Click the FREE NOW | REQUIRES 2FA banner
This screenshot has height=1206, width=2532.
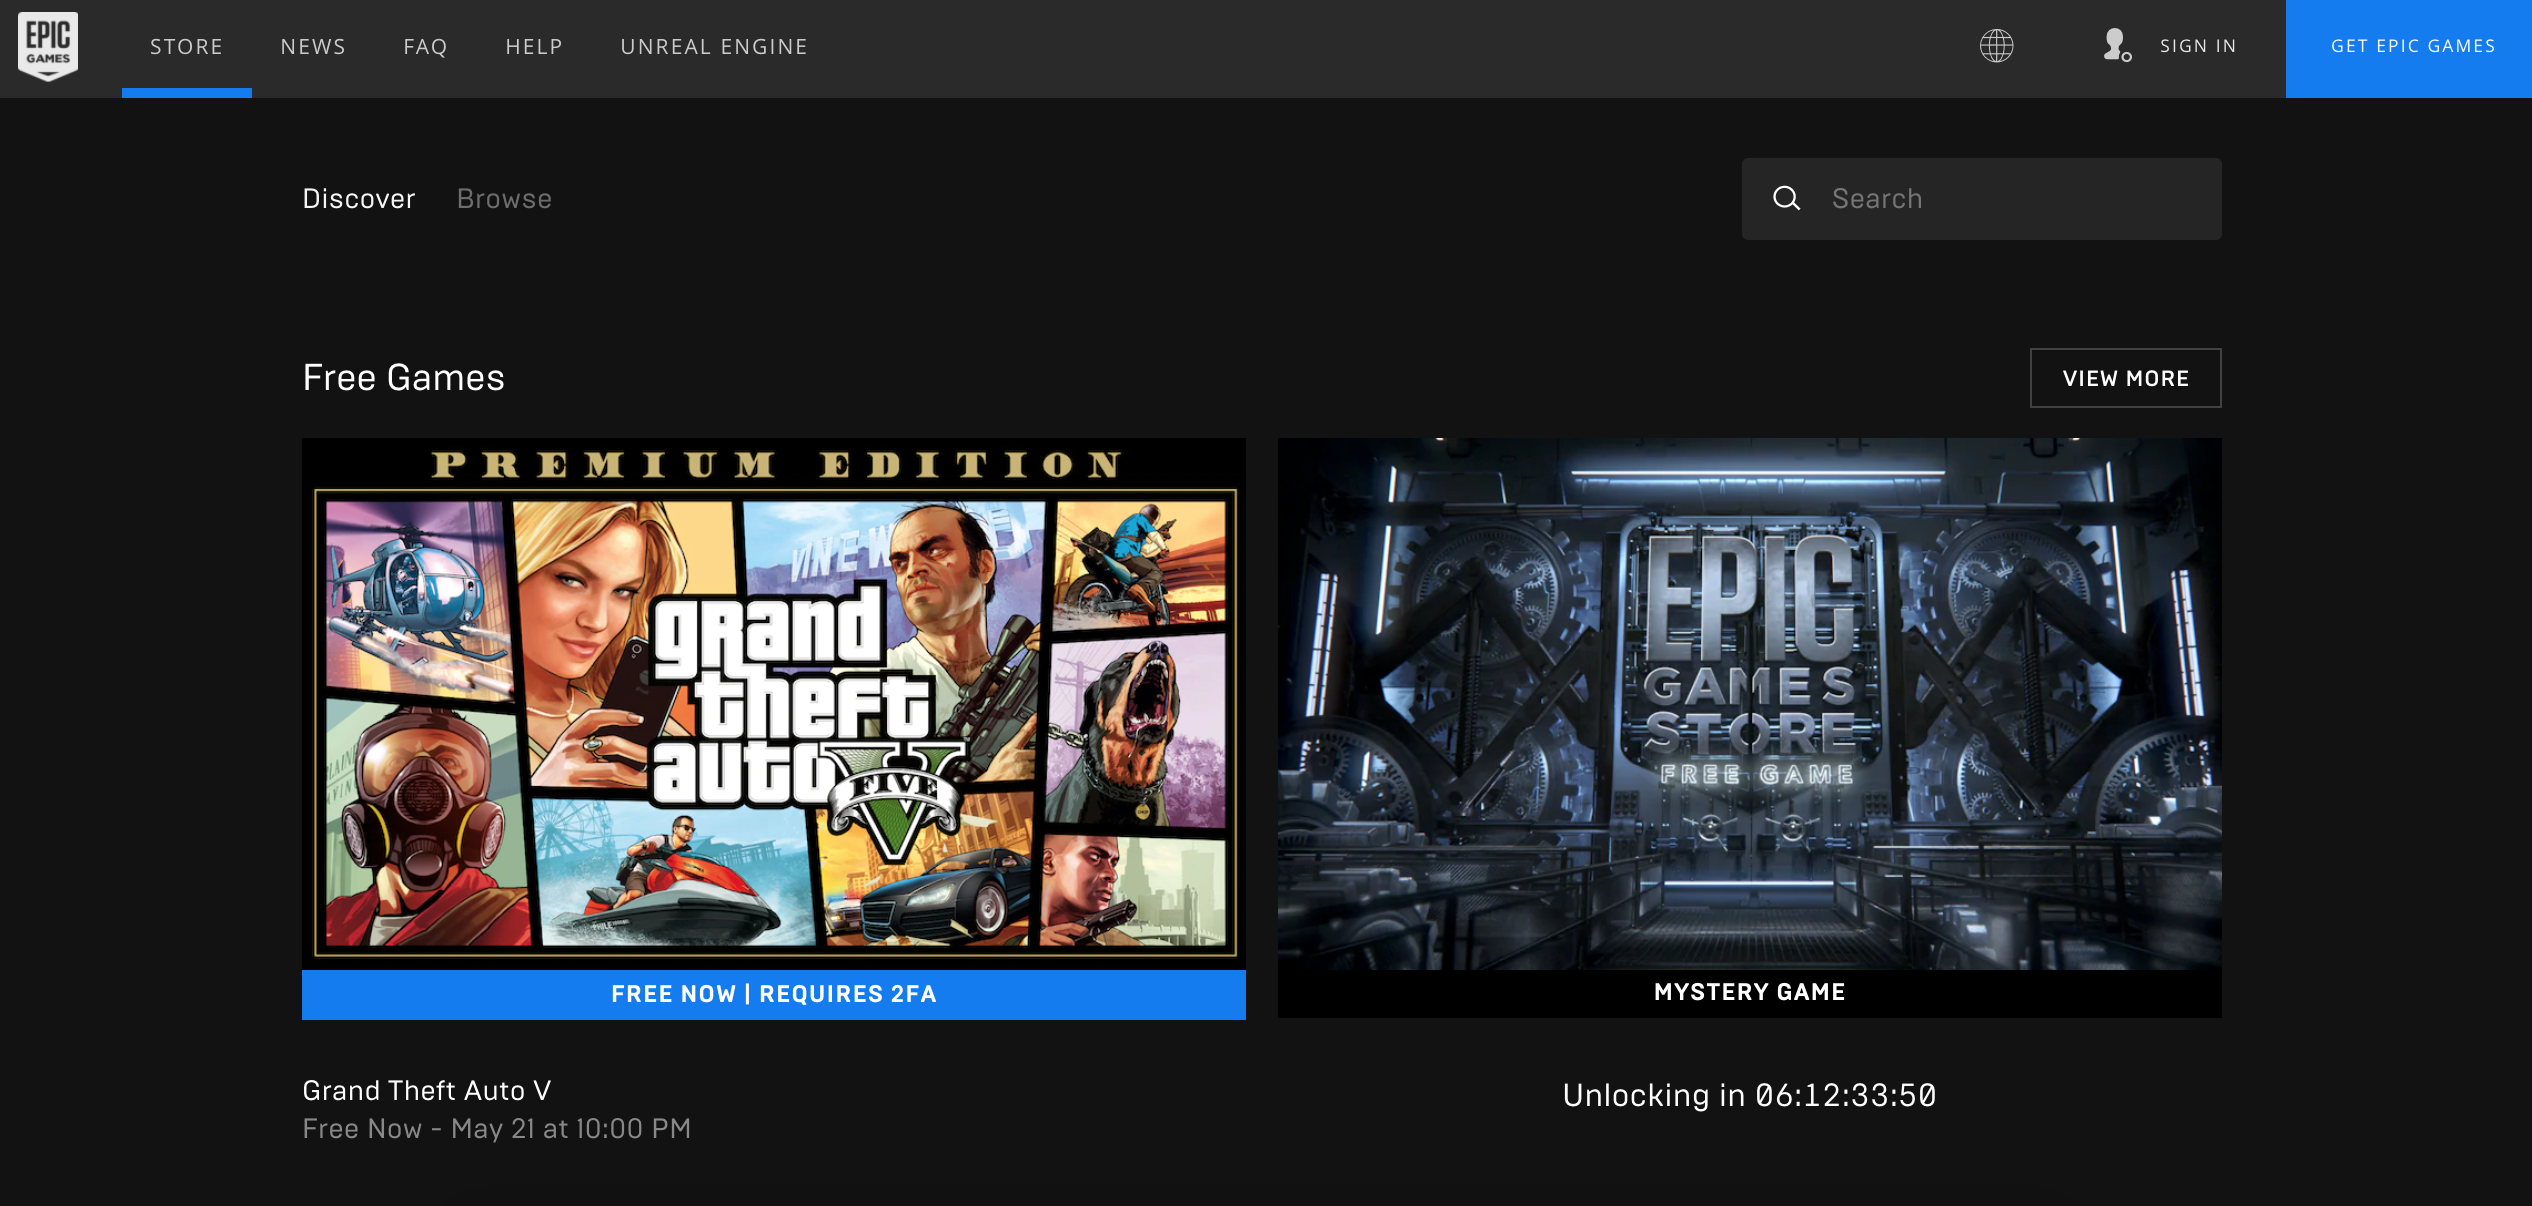(x=774, y=994)
